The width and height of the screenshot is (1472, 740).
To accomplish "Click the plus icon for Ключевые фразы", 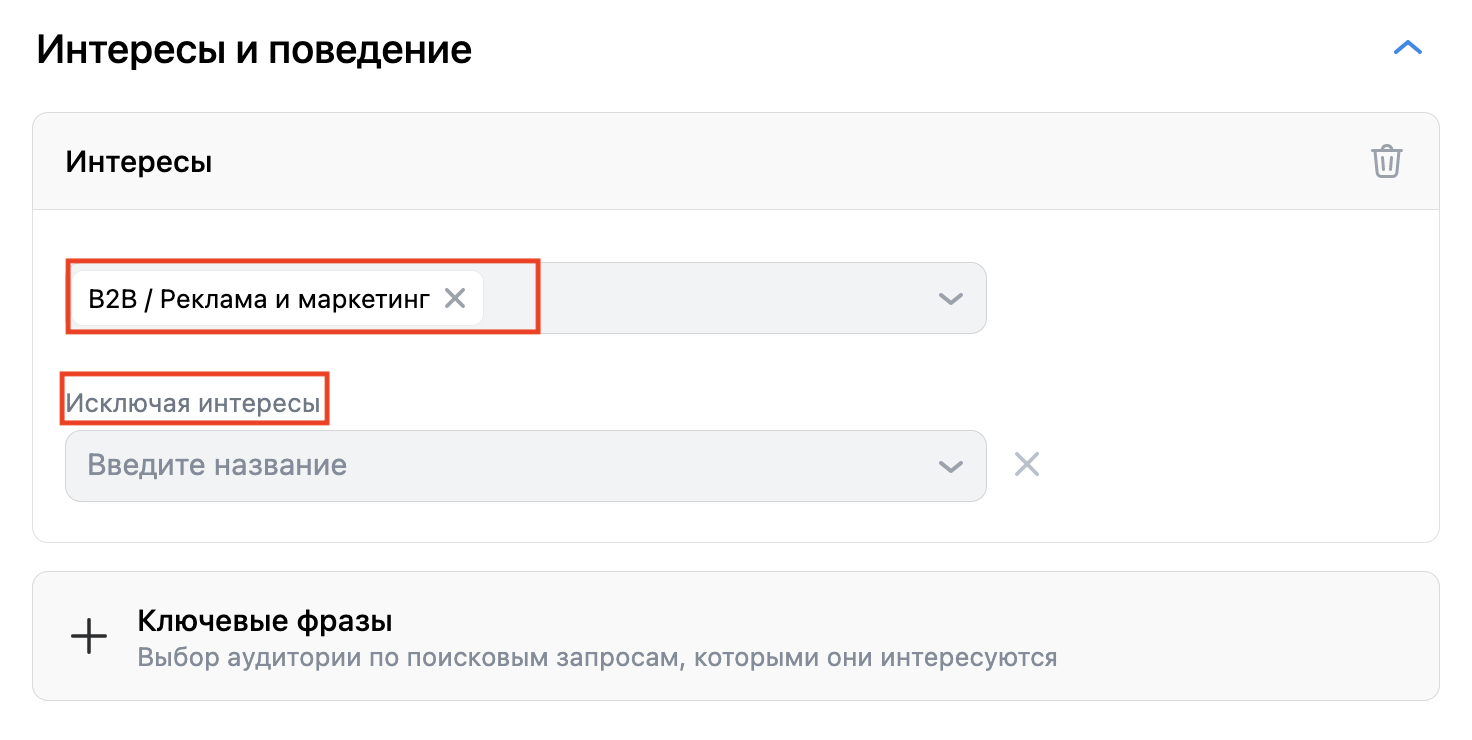I will [89, 636].
